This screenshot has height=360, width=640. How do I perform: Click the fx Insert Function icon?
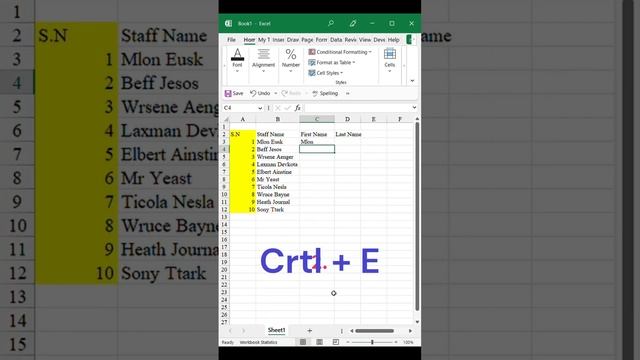tap(298, 108)
